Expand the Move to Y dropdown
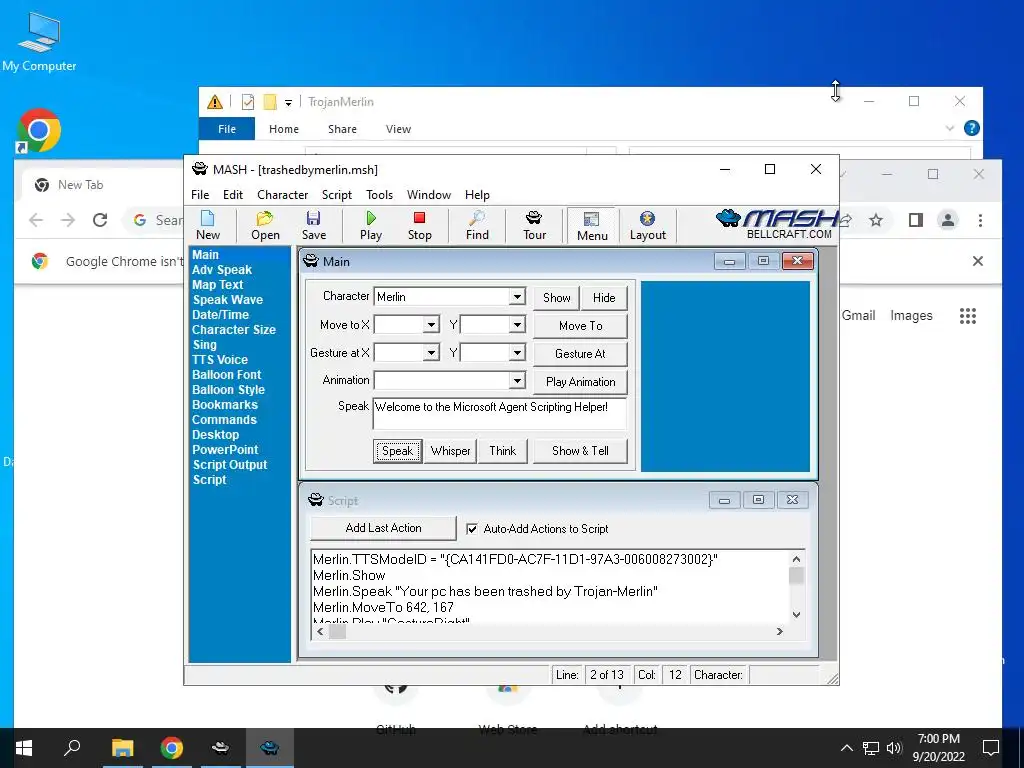1024x768 pixels. [x=517, y=325]
